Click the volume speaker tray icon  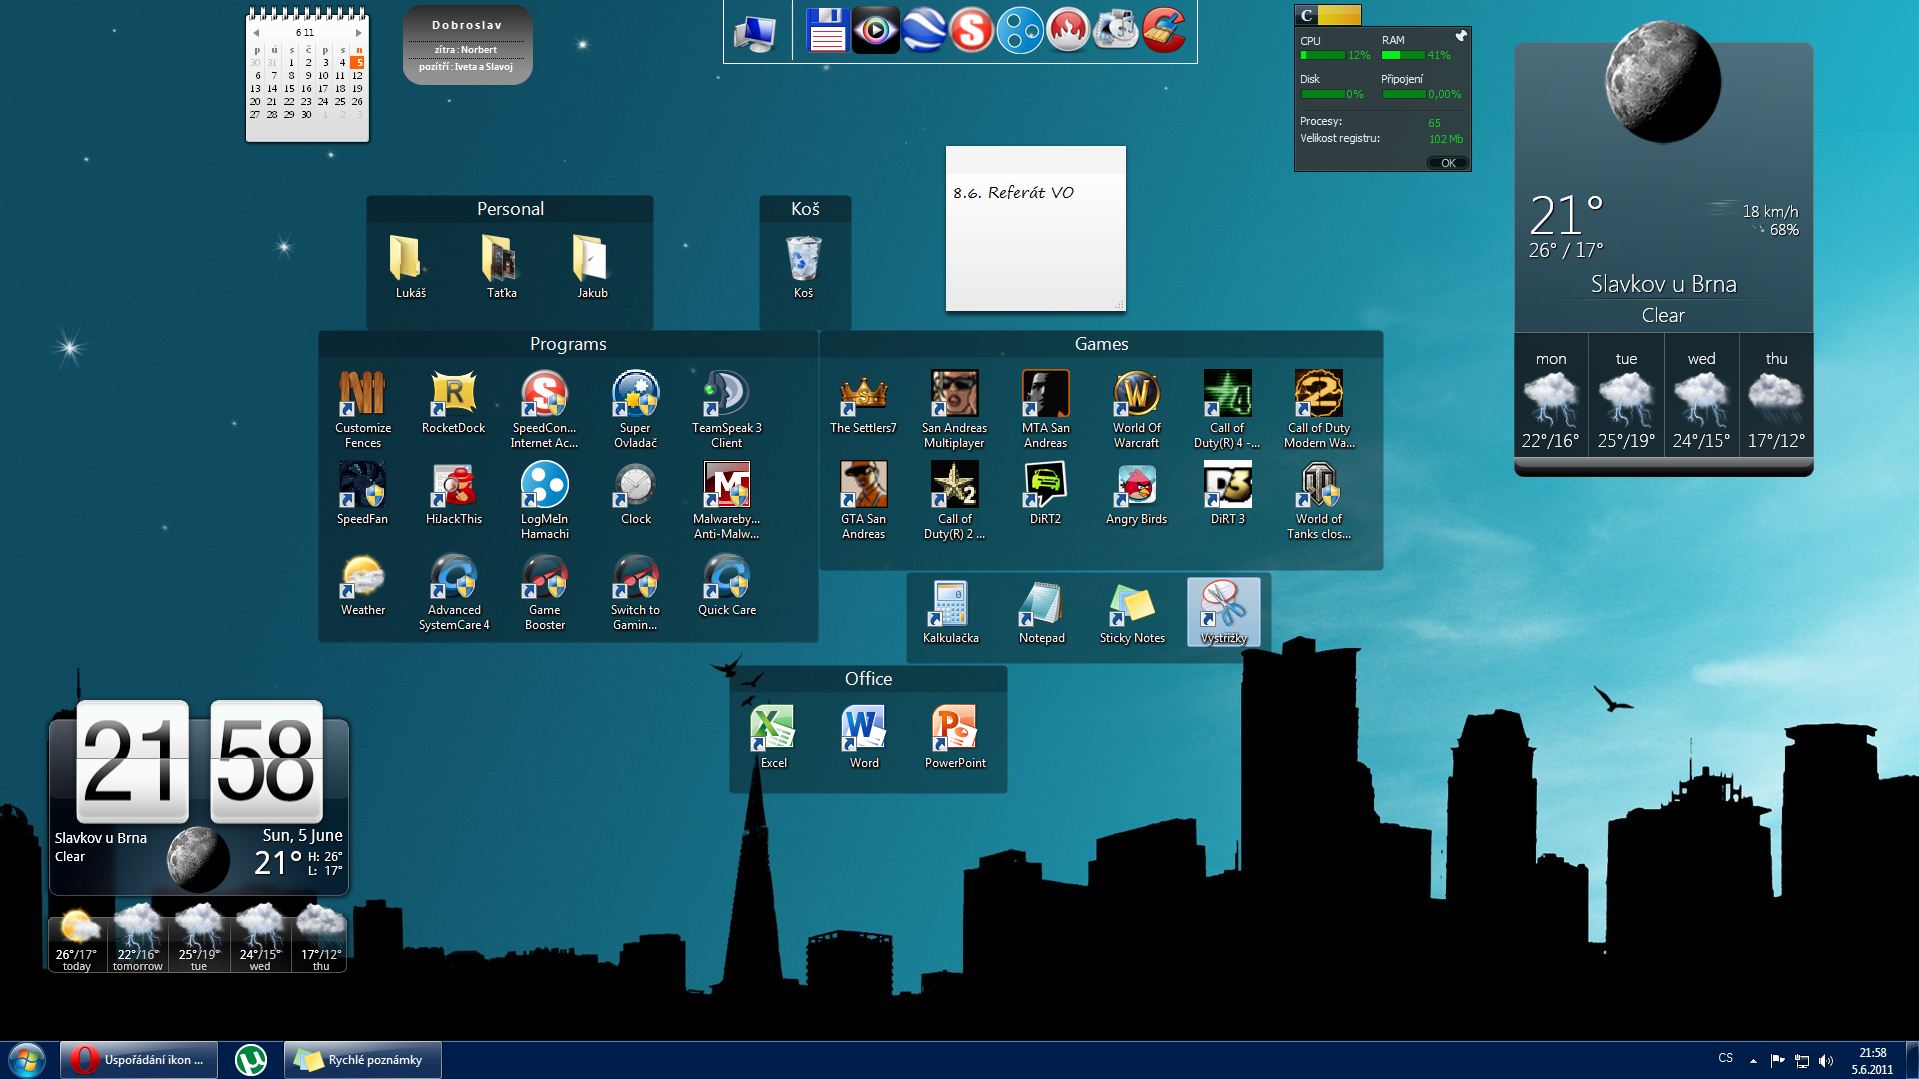pyautogui.click(x=1826, y=1060)
